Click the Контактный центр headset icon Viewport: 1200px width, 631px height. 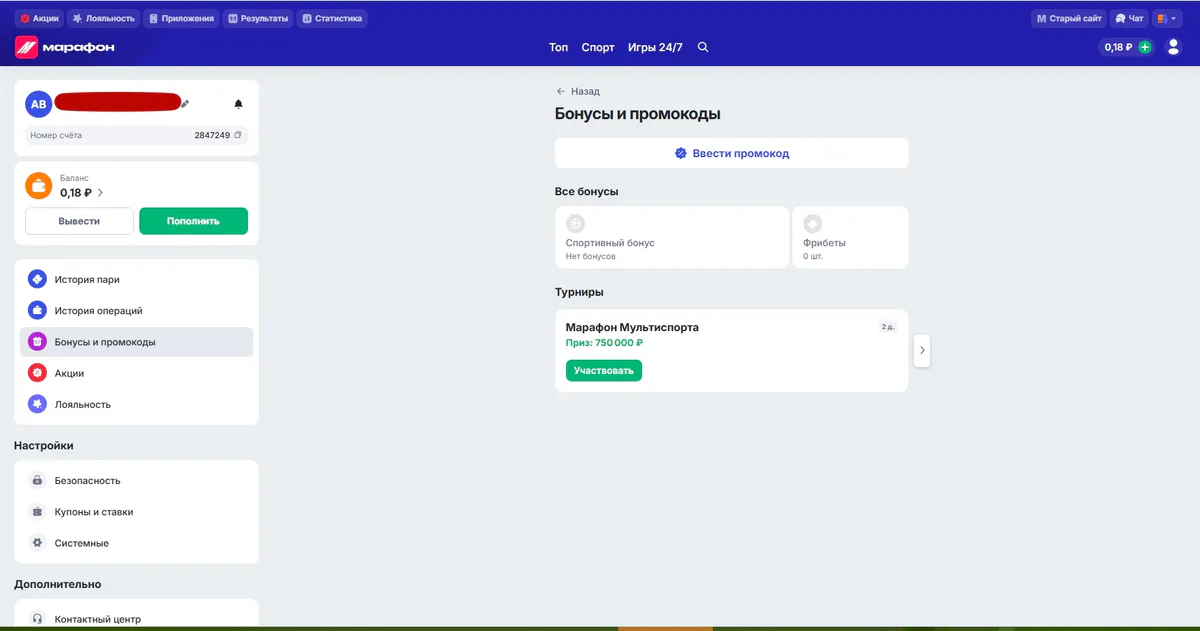[37, 619]
